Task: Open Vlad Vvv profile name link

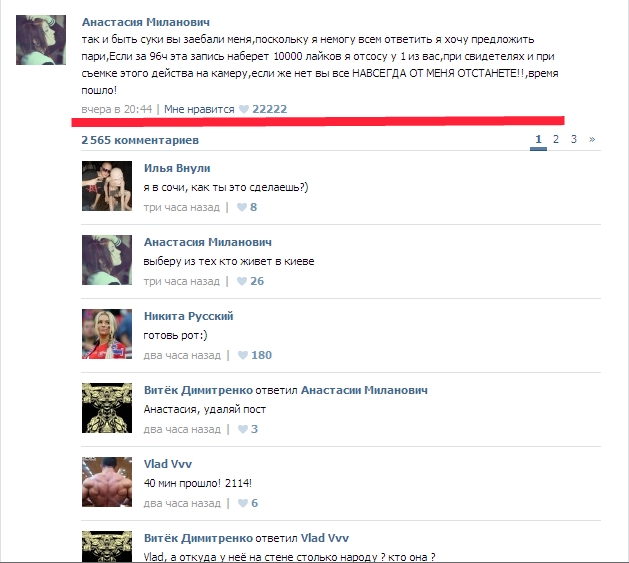Action: (x=168, y=464)
